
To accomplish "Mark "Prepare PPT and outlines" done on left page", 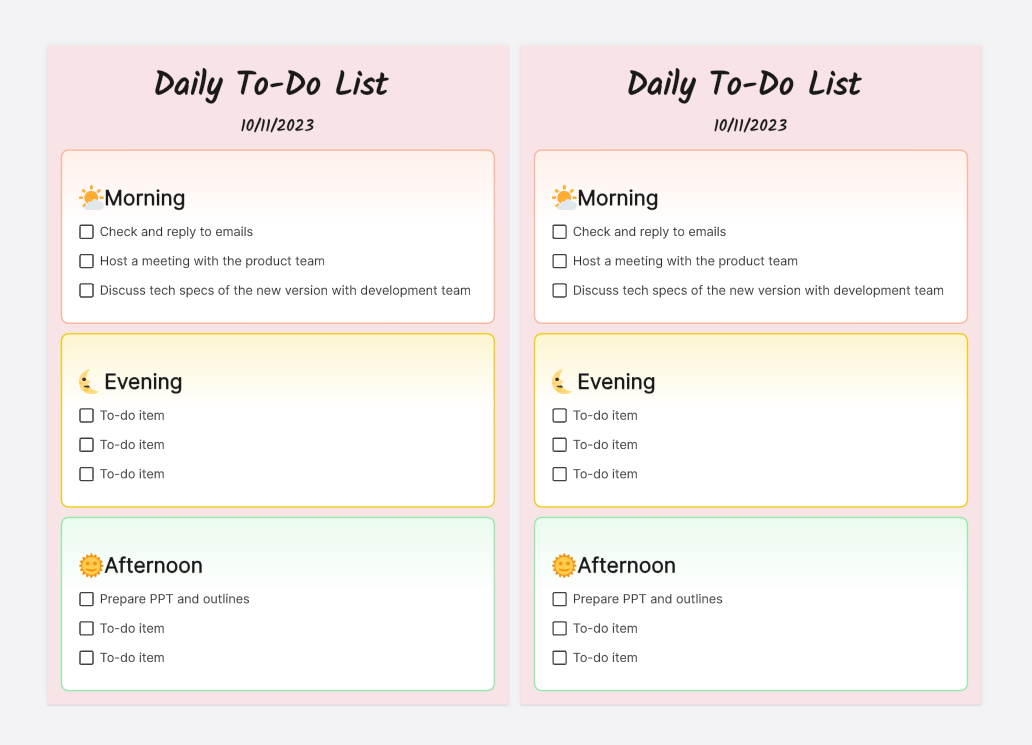I will tap(87, 599).
